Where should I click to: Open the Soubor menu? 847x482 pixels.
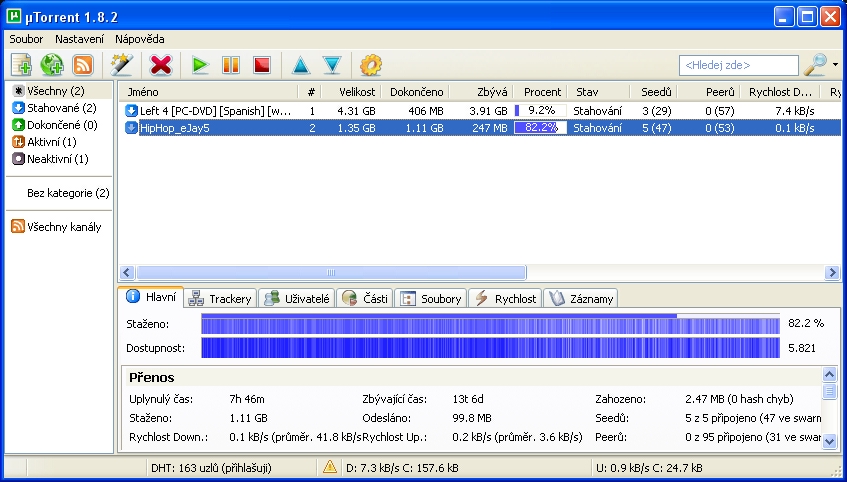26,39
